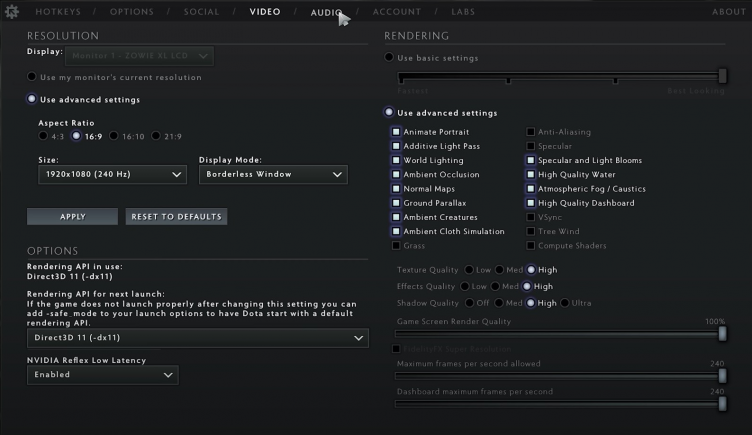Screen dimensions: 752x435
Task: Uncheck High Quality Water
Action: (531, 175)
